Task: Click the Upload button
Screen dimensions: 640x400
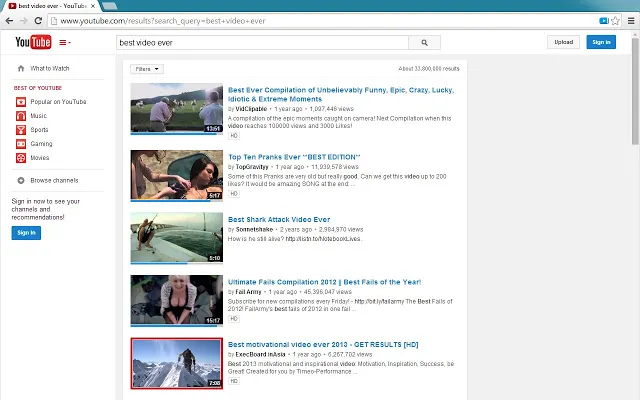Action: coord(563,42)
